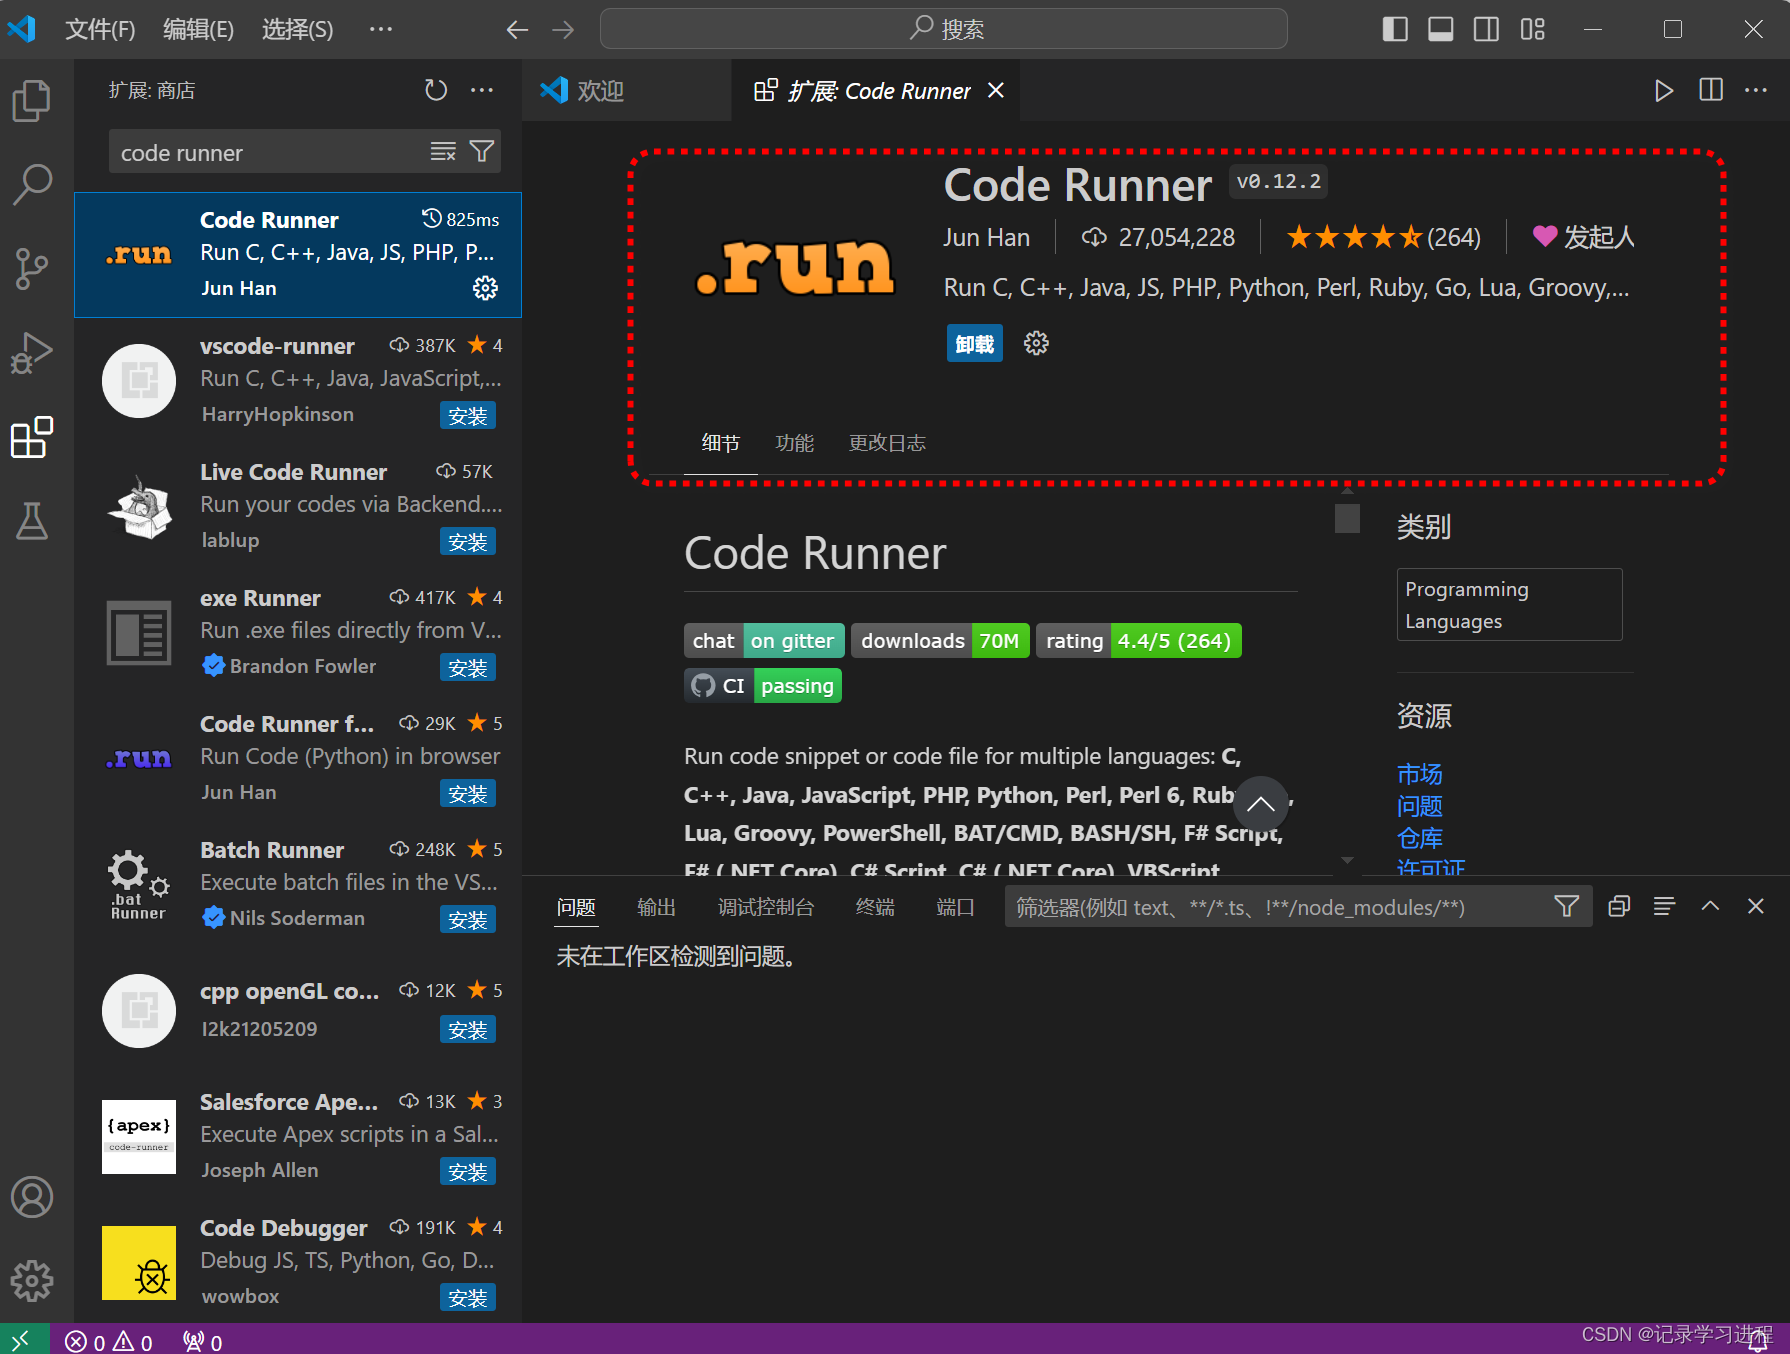Select the 功能 features tab

click(795, 443)
